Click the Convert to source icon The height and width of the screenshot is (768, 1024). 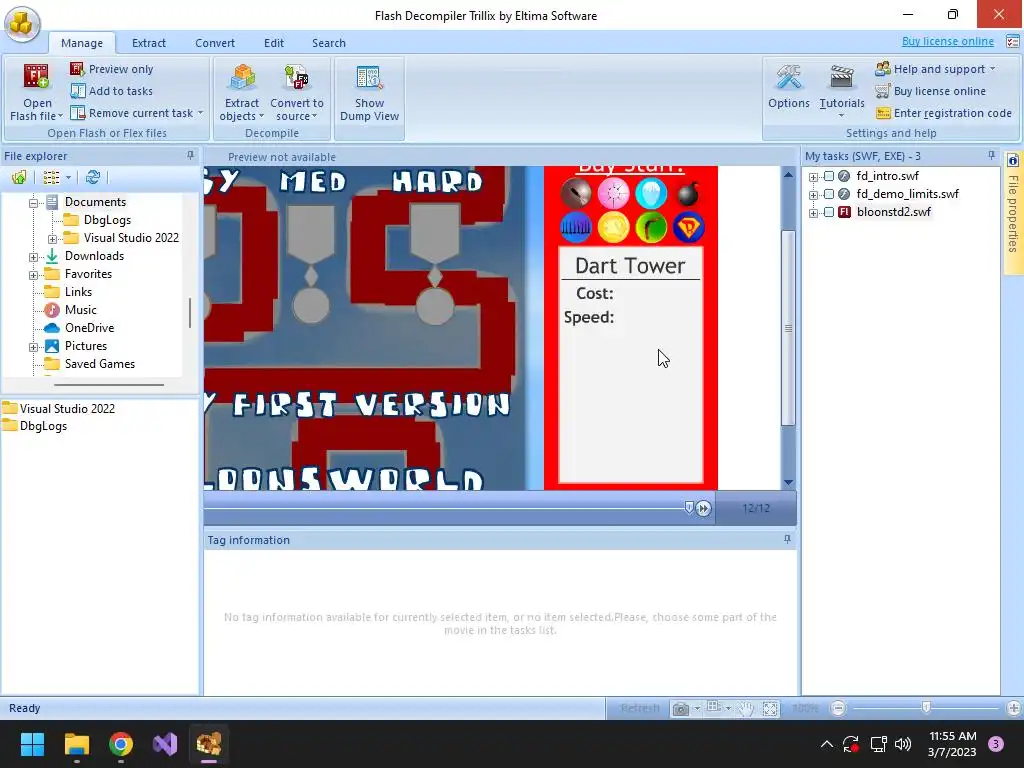point(296,78)
